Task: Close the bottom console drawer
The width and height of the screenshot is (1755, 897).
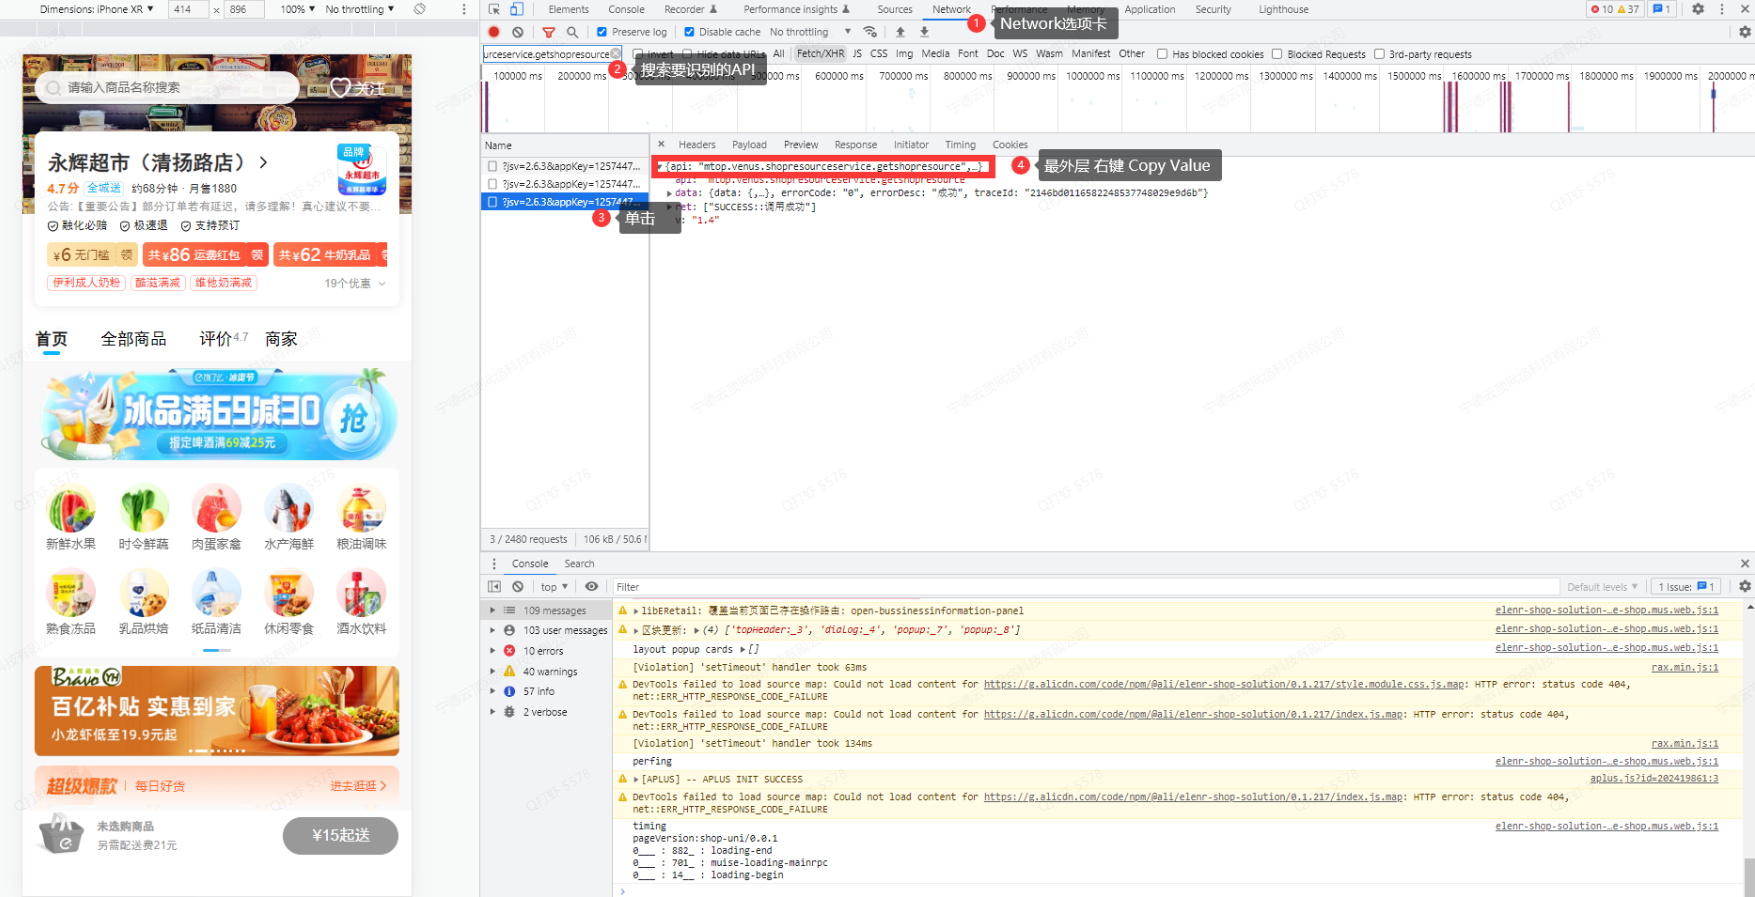Action: [1745, 564]
